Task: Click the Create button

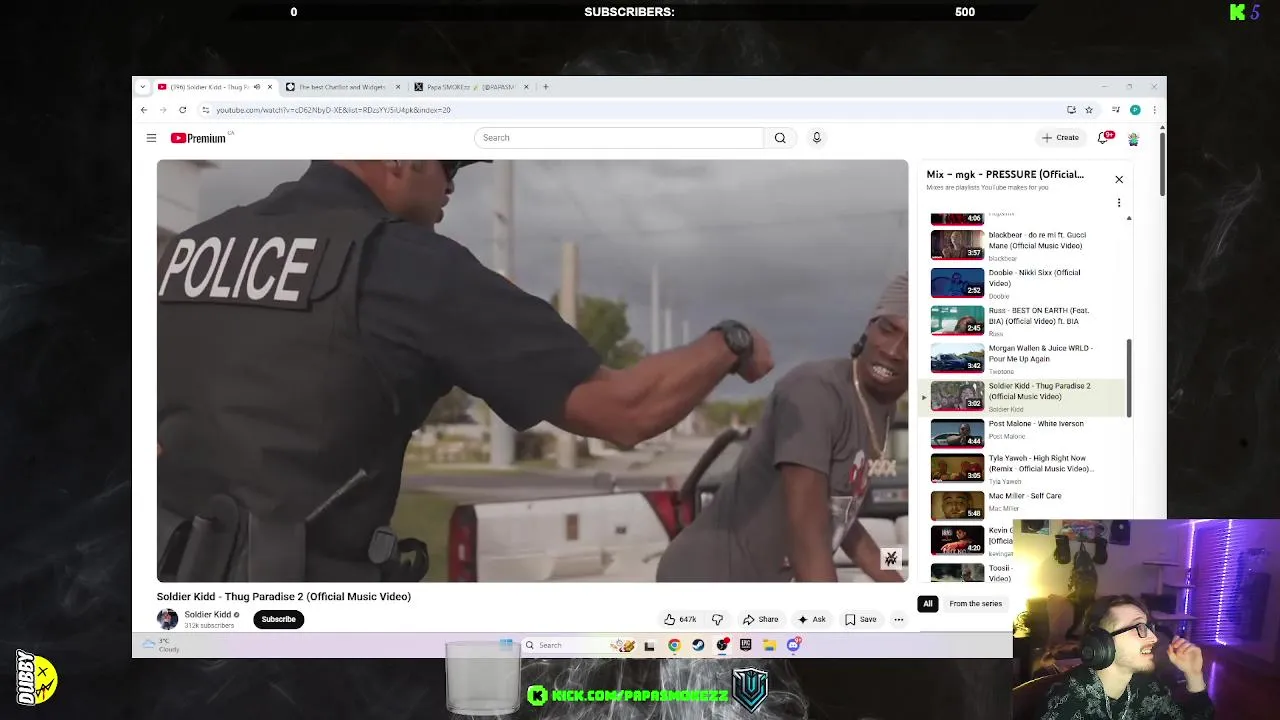Action: pyautogui.click(x=1061, y=138)
